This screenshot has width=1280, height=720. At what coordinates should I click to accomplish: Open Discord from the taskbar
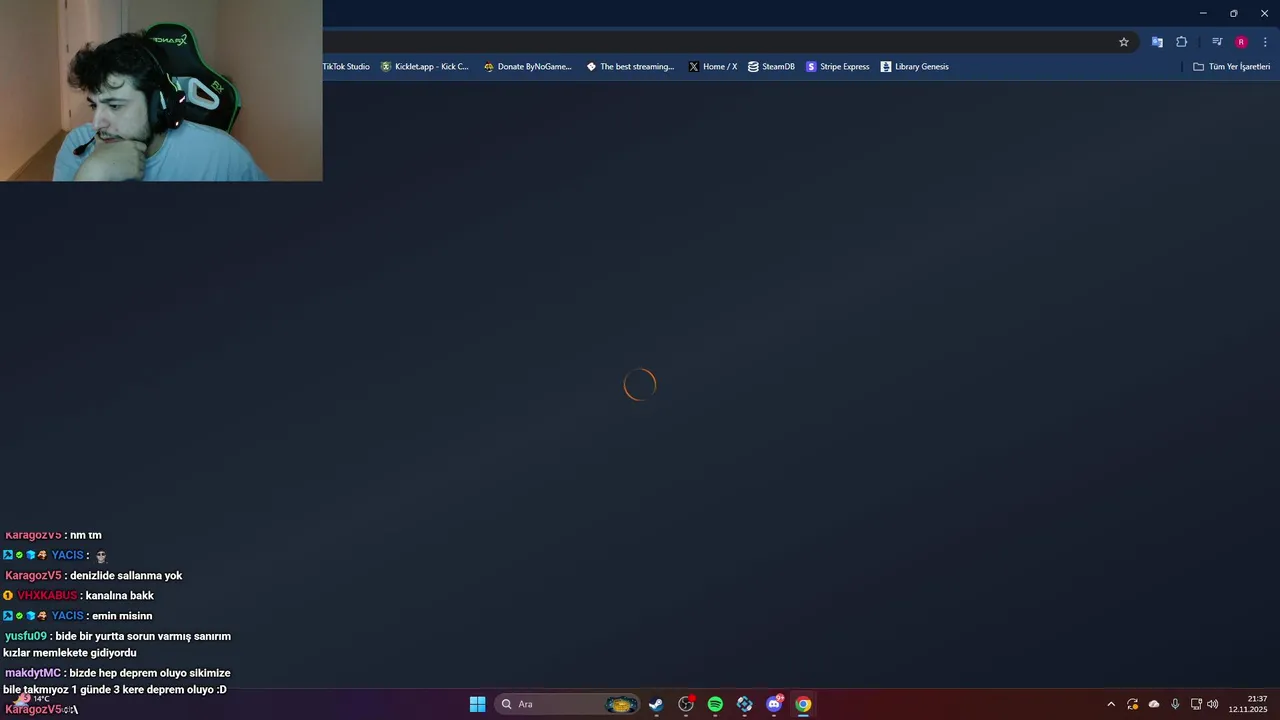tap(774, 704)
